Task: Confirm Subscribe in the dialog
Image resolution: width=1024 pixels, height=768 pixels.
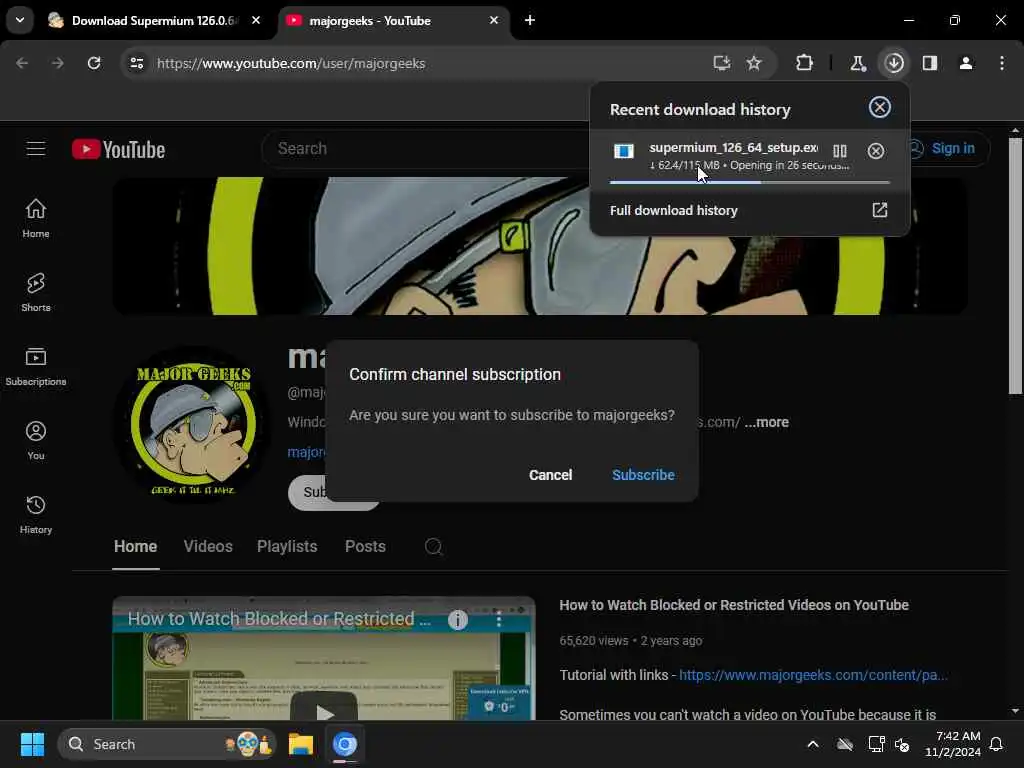Action: pos(643,475)
